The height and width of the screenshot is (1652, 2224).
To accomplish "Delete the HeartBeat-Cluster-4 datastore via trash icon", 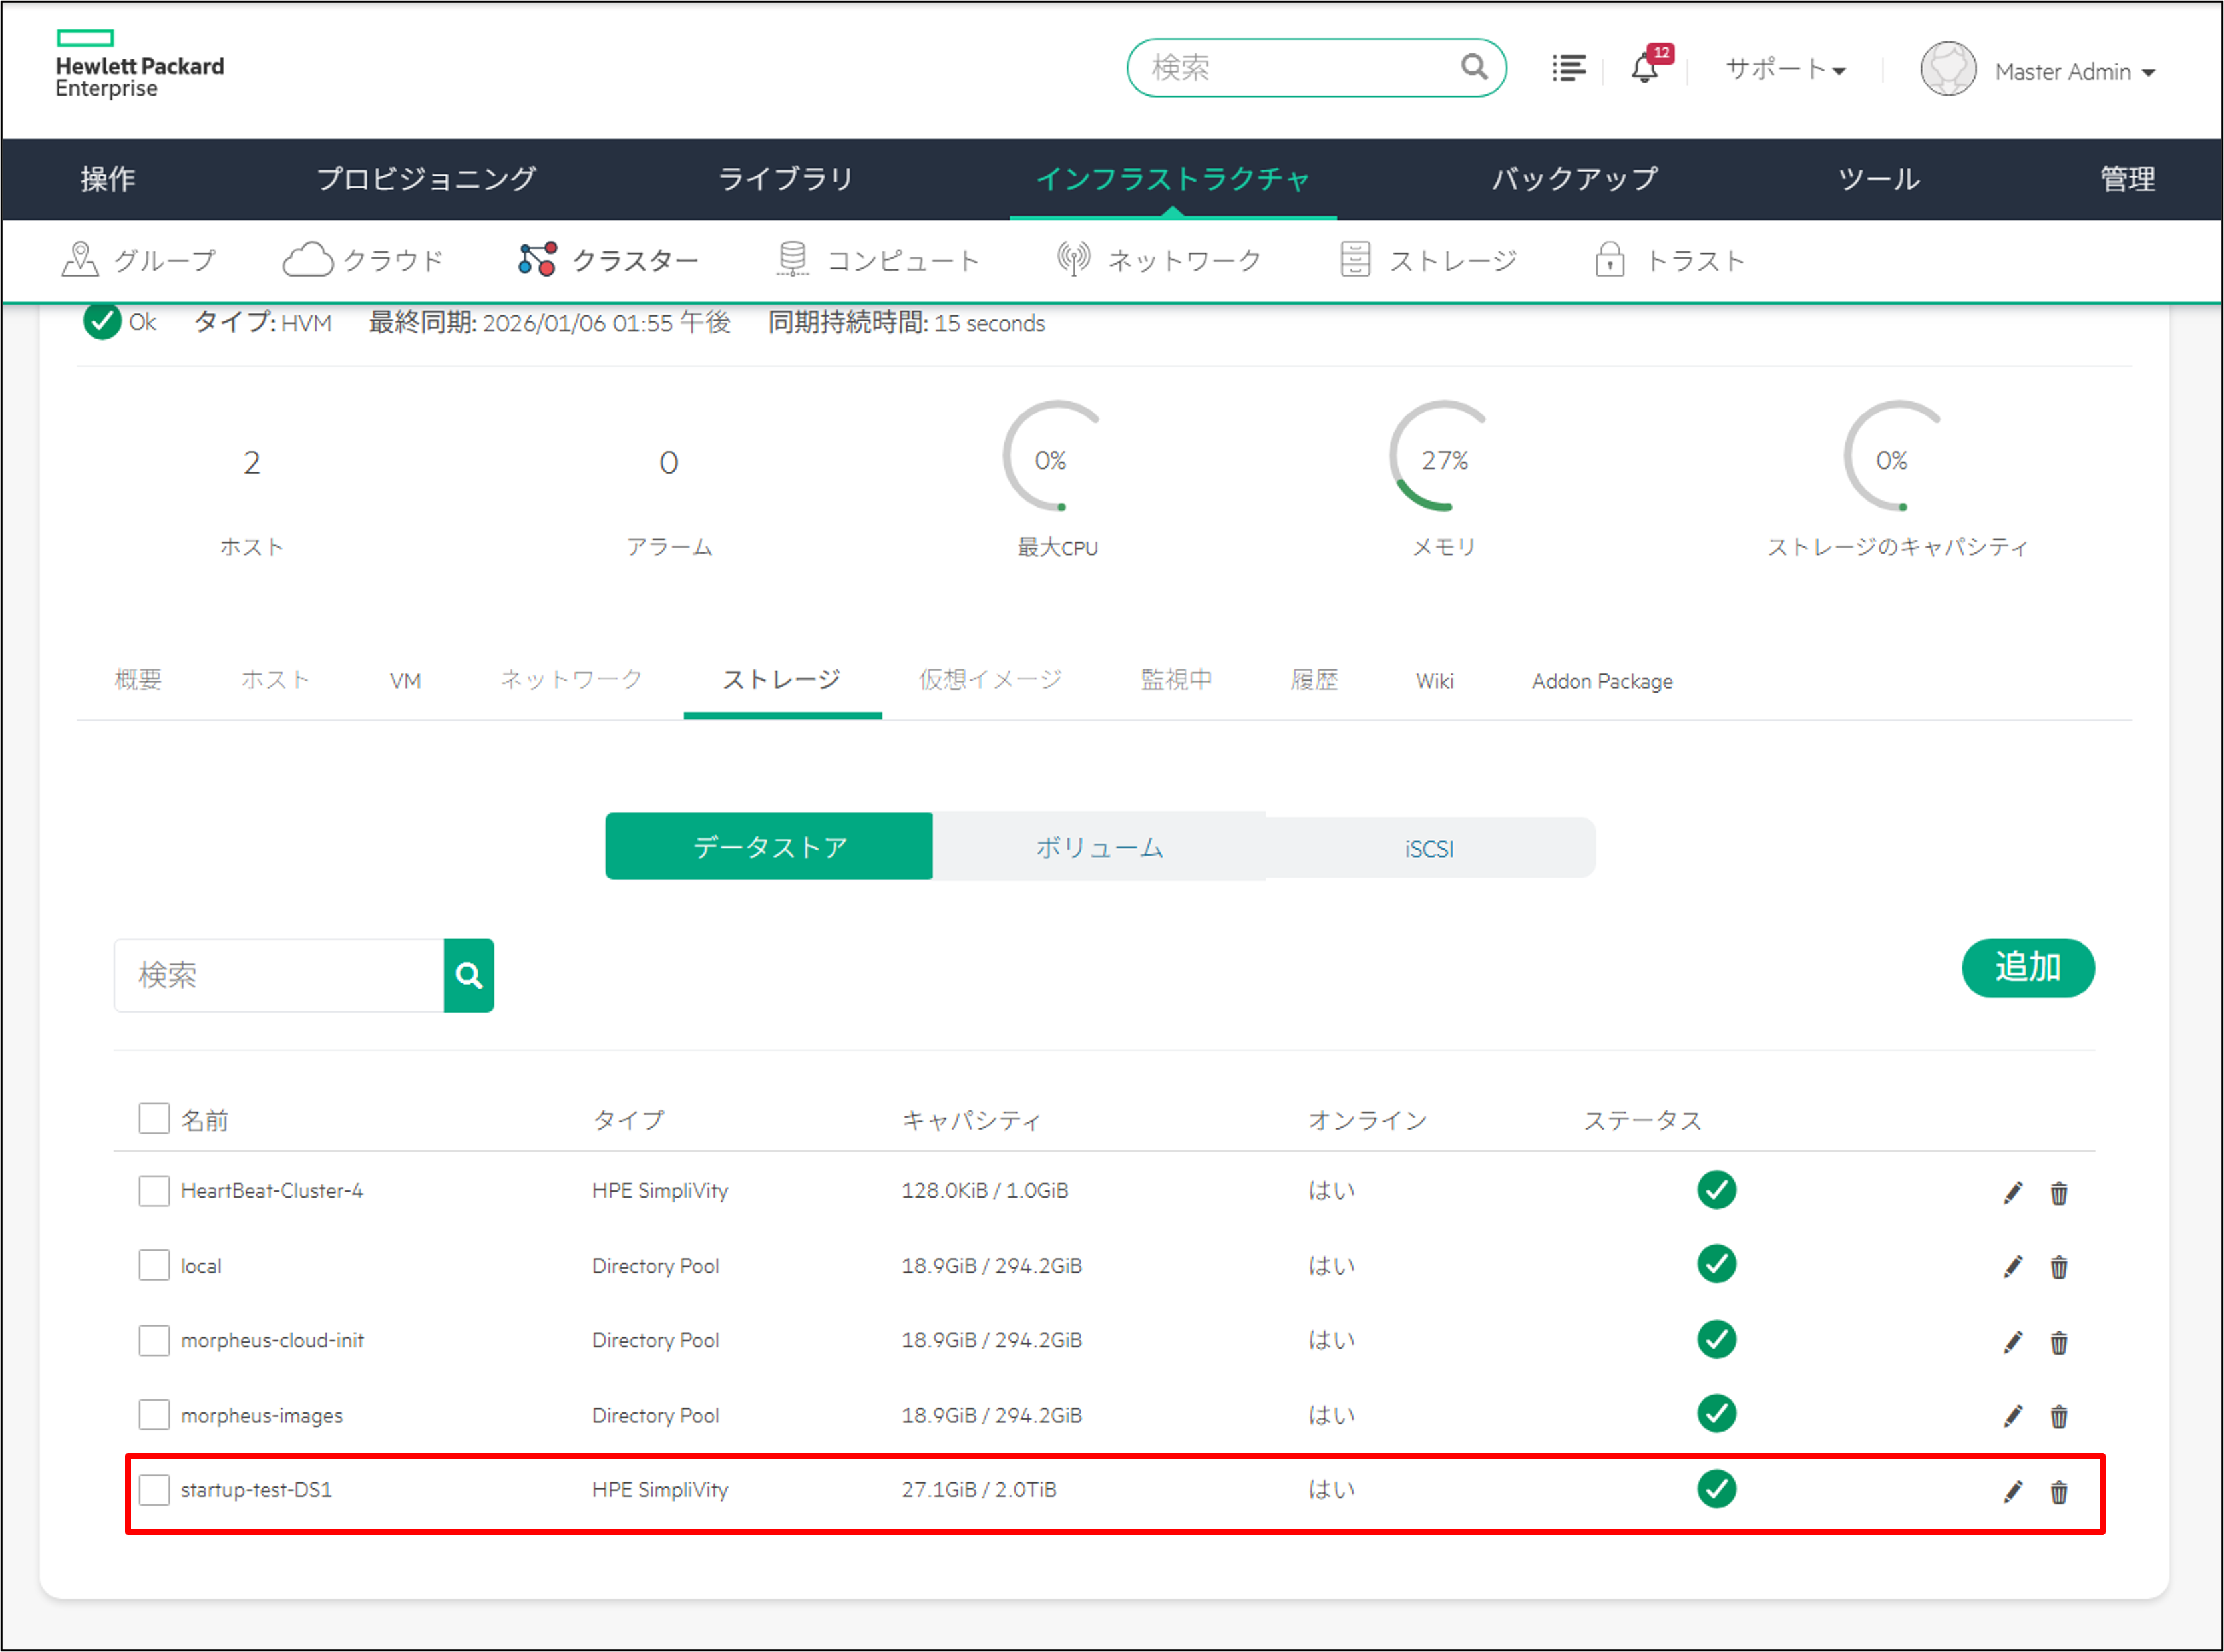I will click(x=2059, y=1192).
